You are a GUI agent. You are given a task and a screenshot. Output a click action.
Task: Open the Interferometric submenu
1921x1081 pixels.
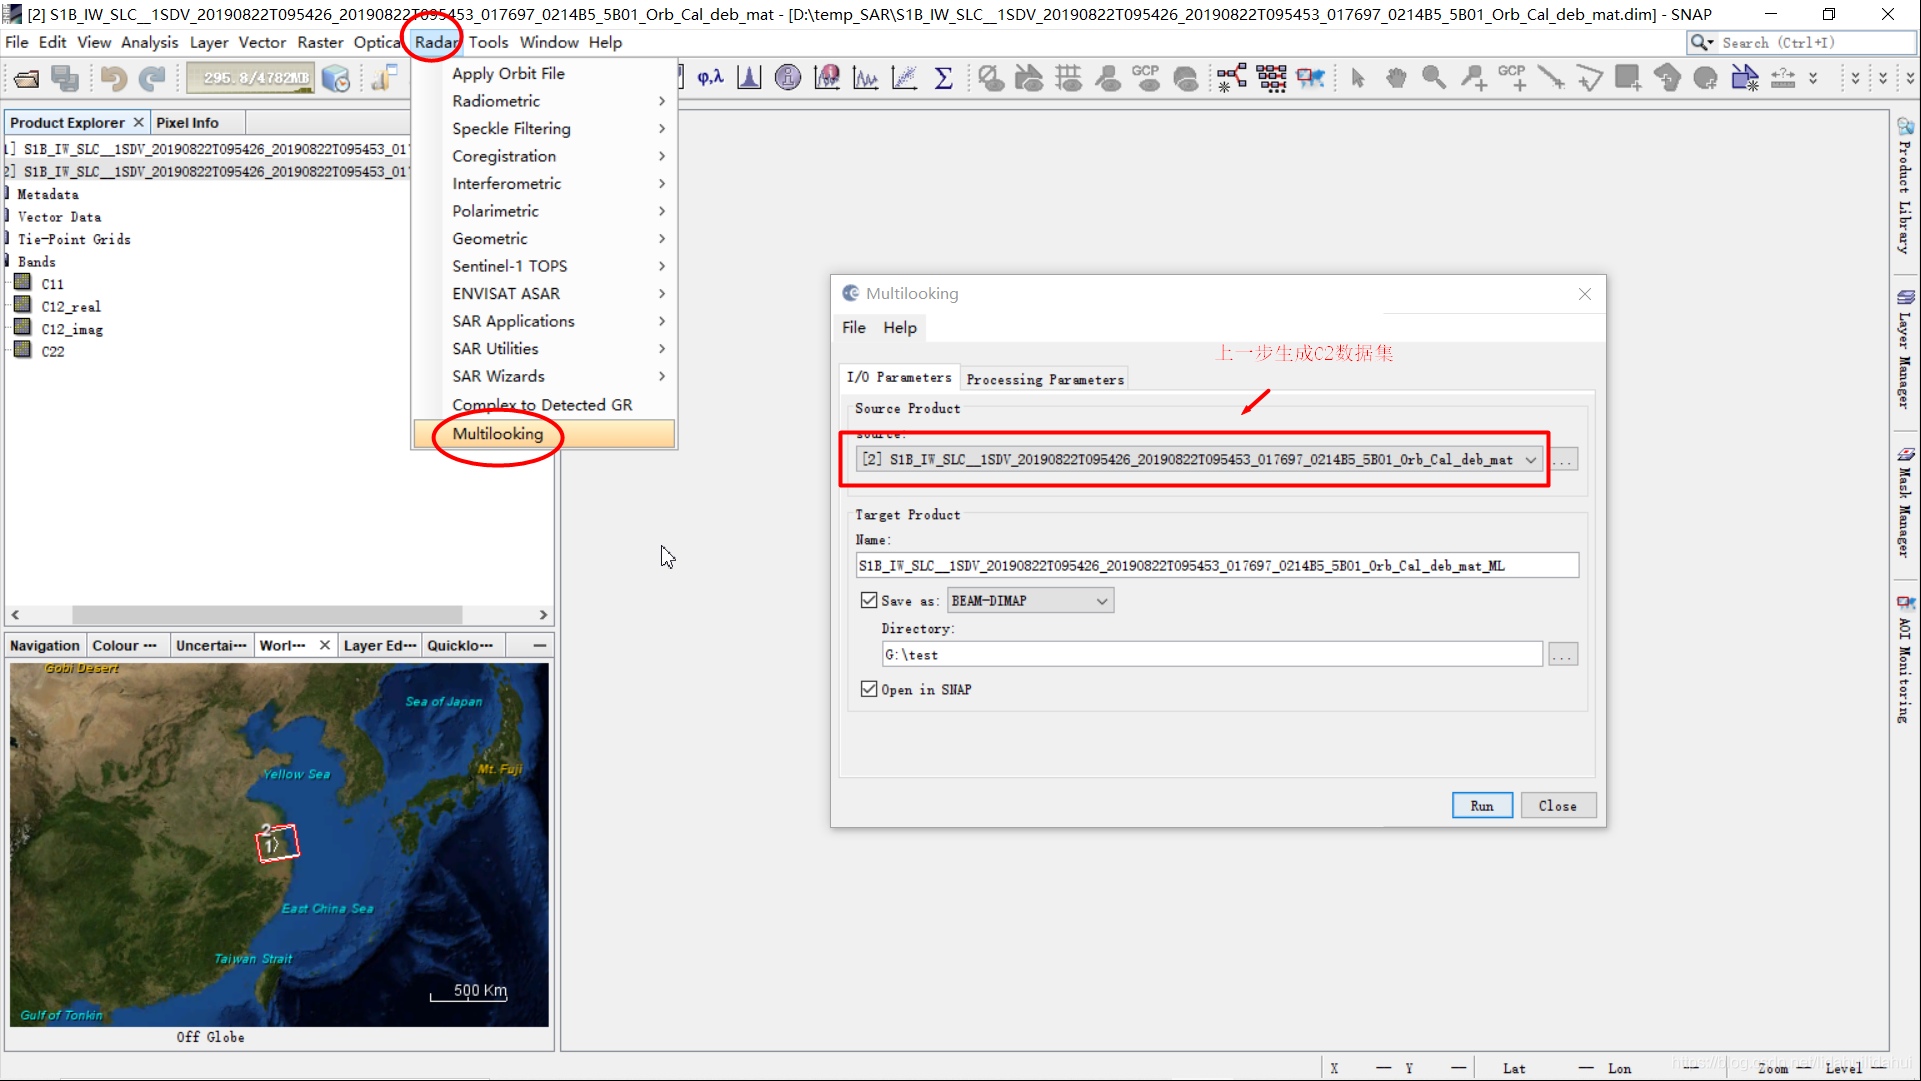coord(507,183)
